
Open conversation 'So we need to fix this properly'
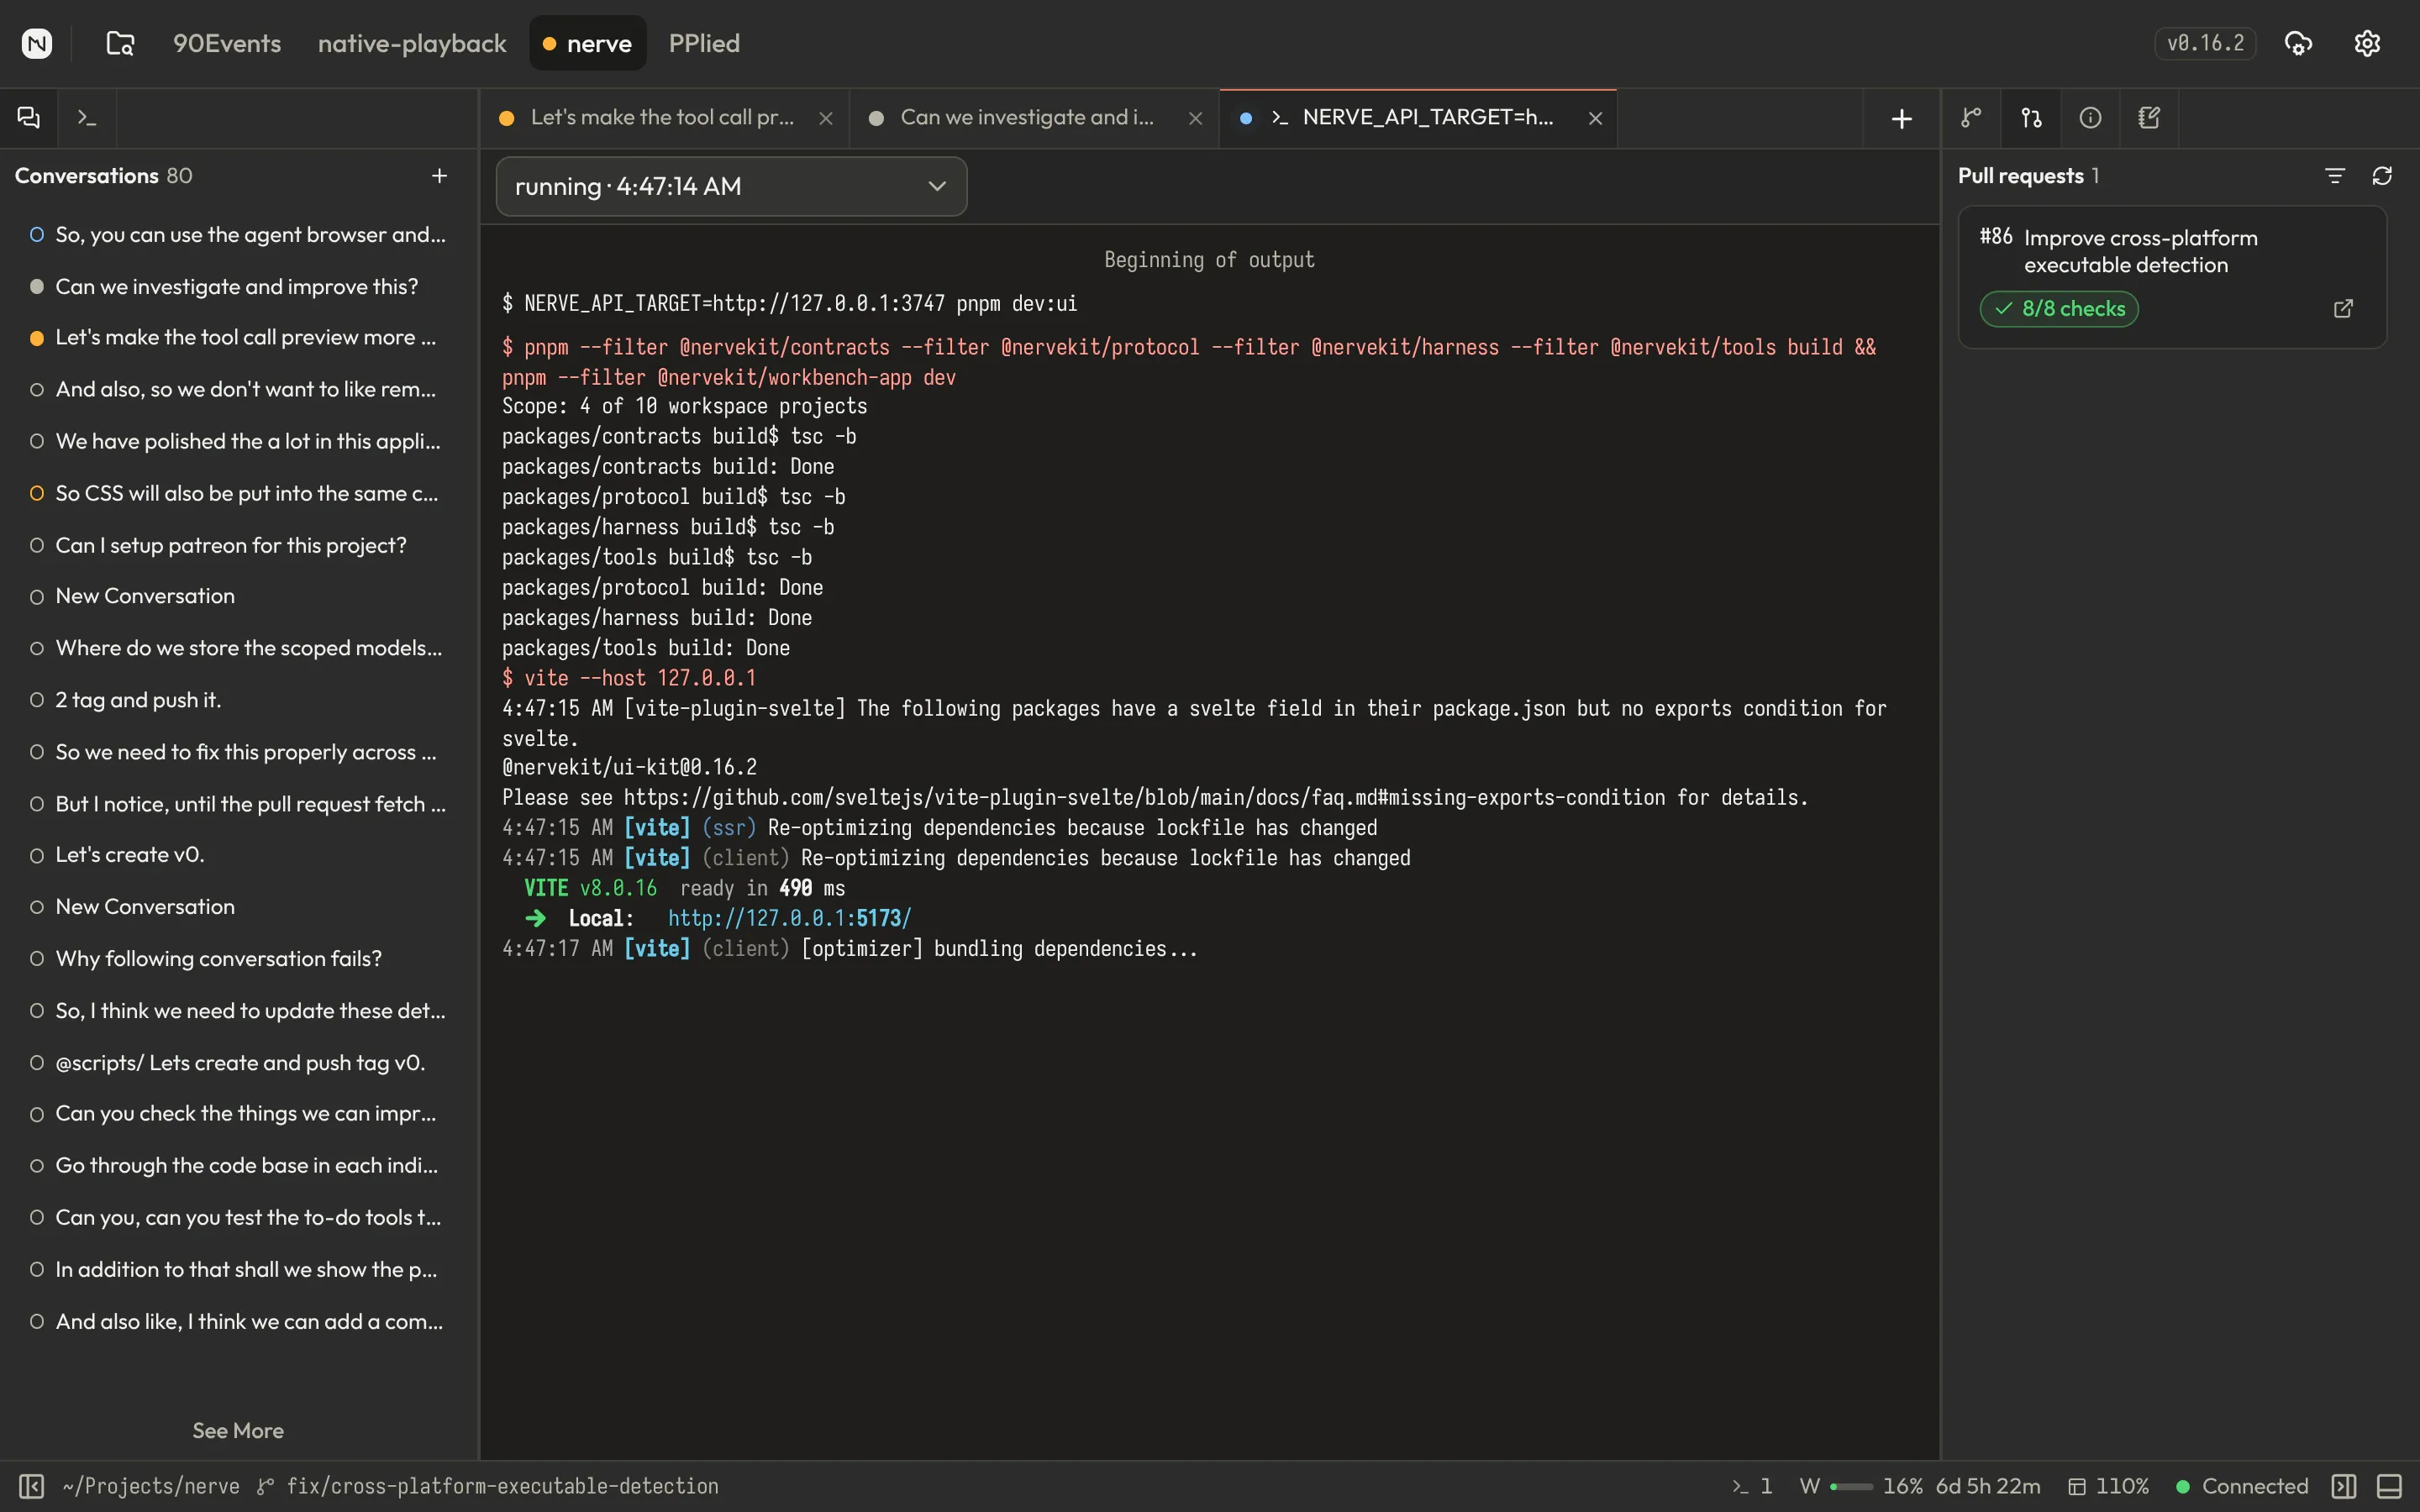pyautogui.click(x=238, y=753)
